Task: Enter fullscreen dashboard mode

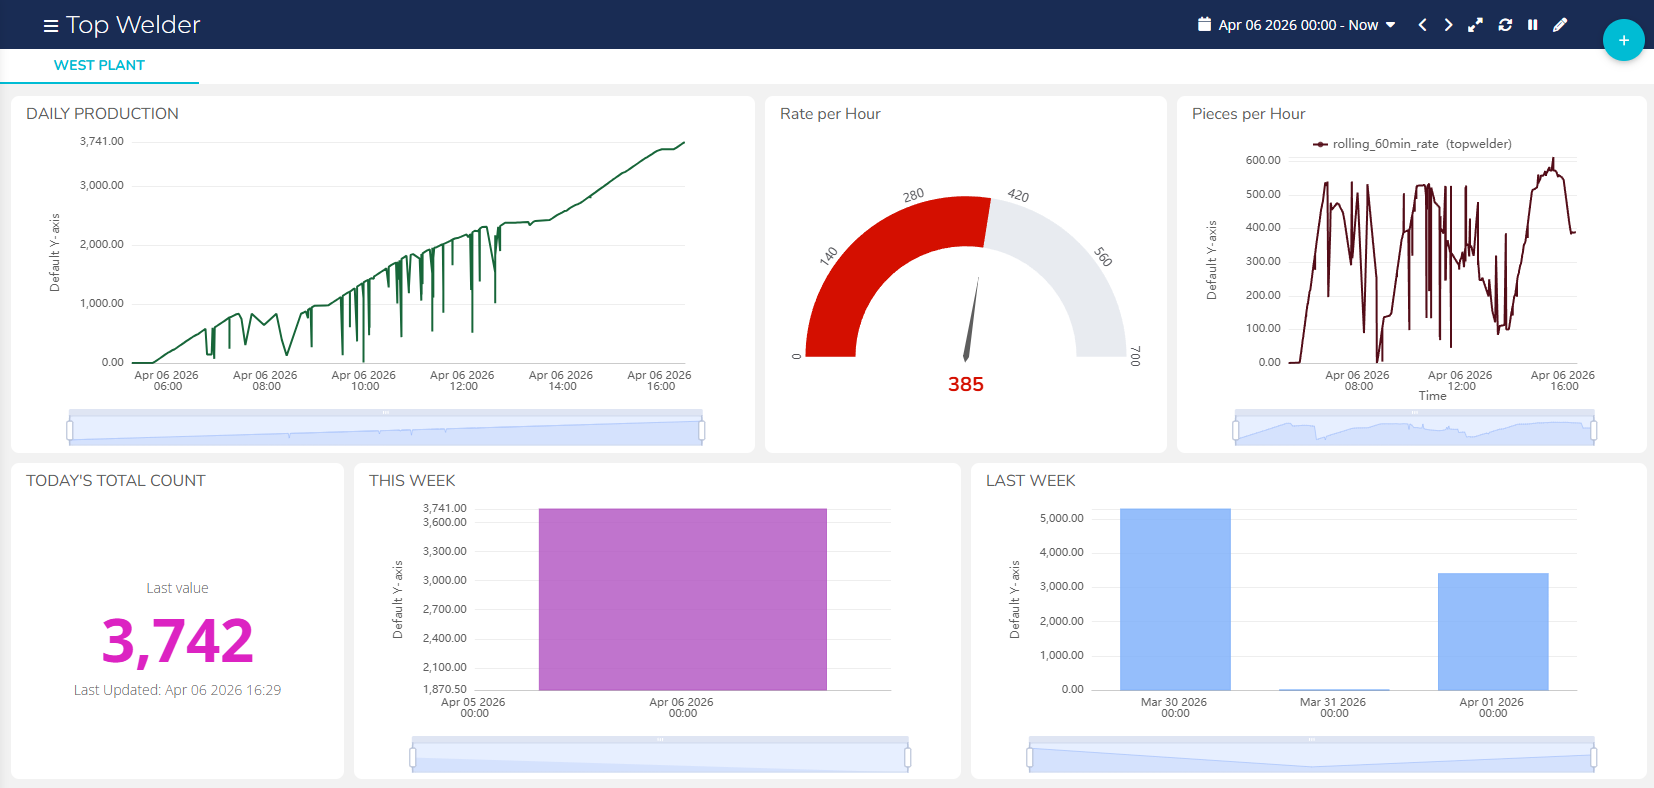Action: pos(1475,25)
